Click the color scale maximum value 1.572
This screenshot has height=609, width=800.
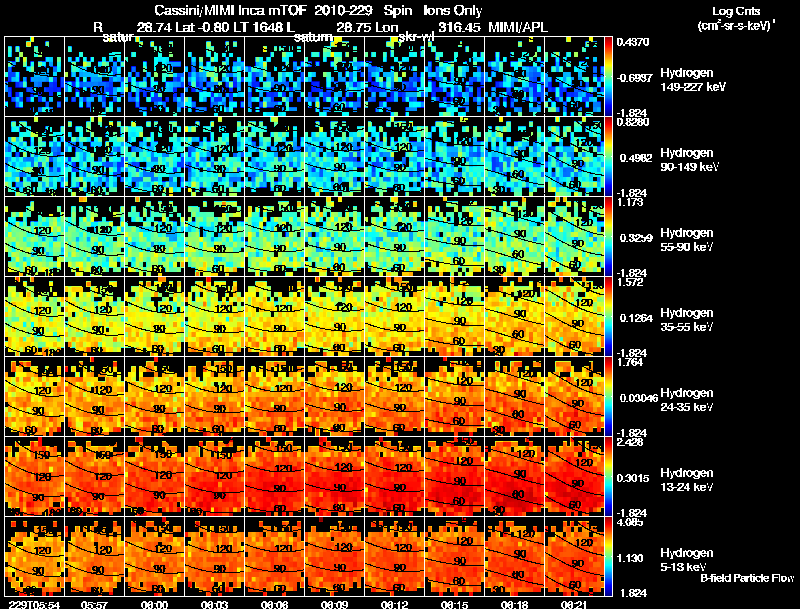(x=630, y=282)
